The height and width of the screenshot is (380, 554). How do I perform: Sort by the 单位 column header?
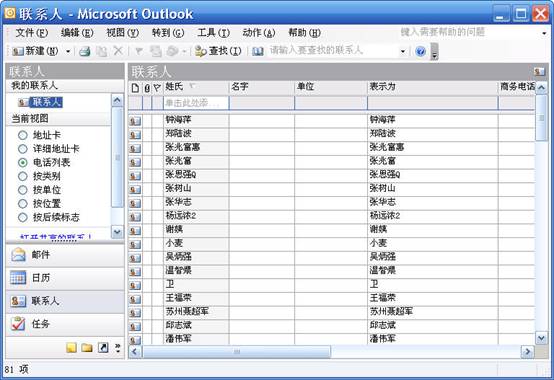(331, 87)
